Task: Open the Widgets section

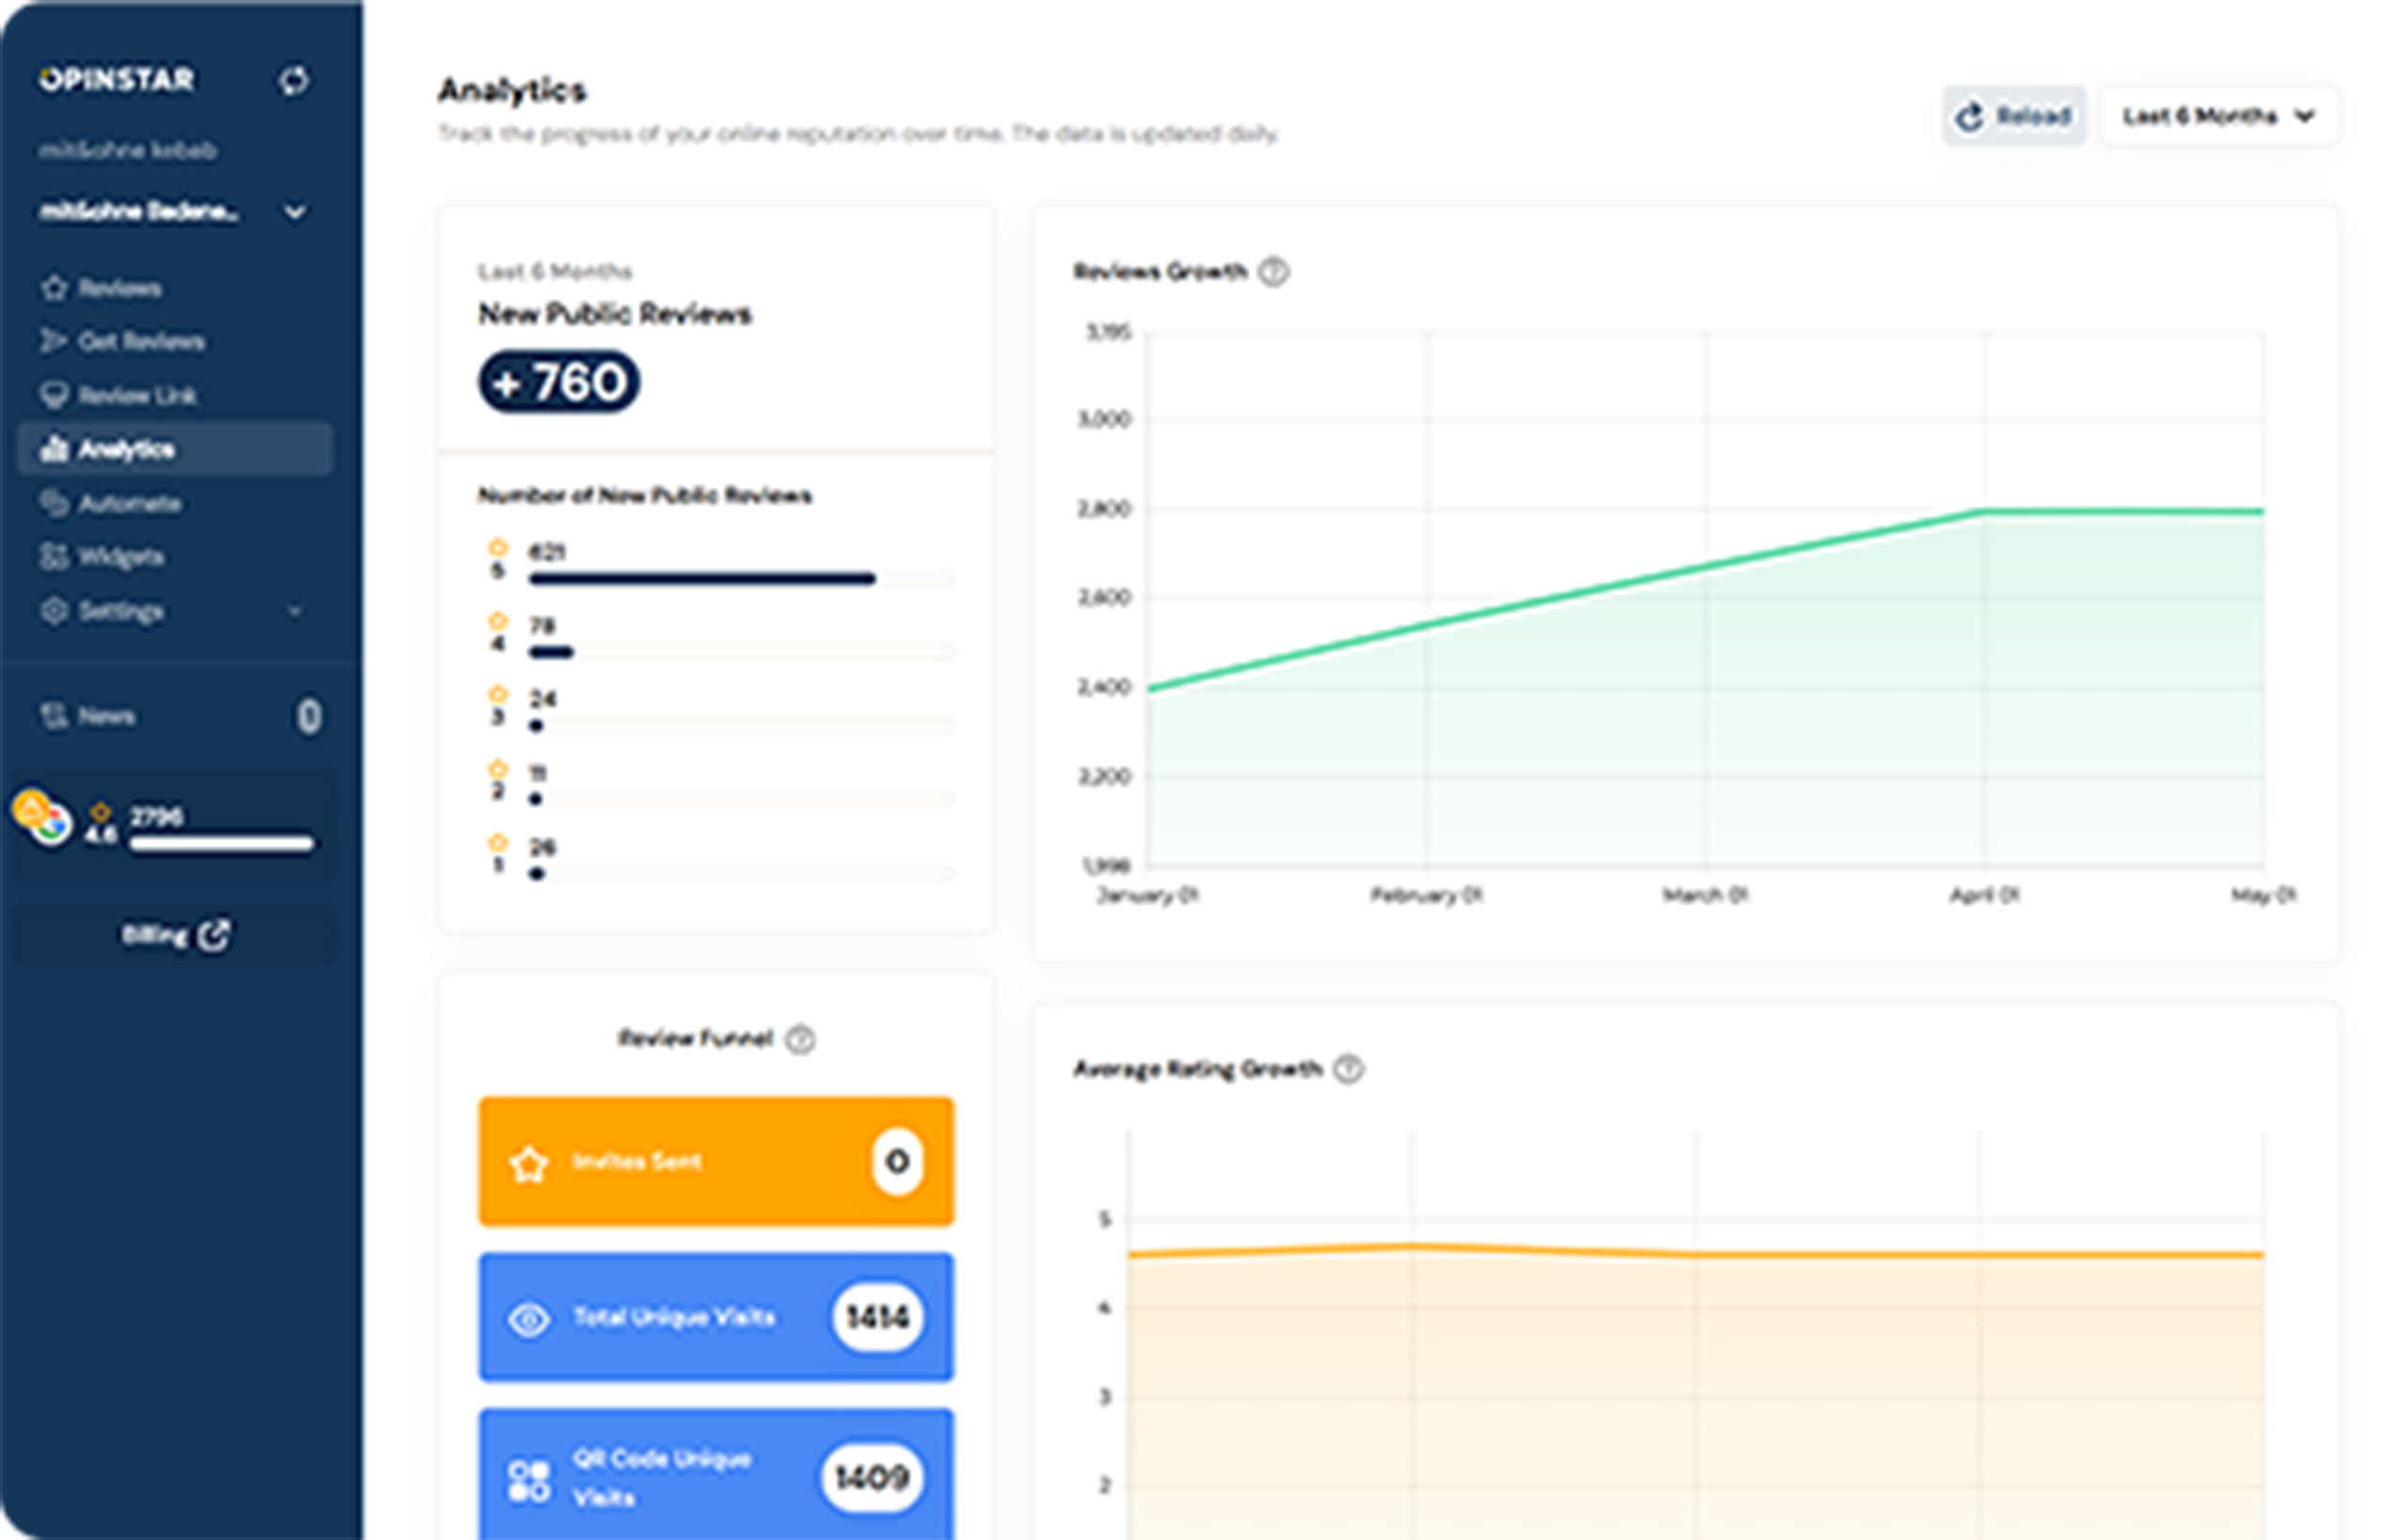Action: point(174,556)
